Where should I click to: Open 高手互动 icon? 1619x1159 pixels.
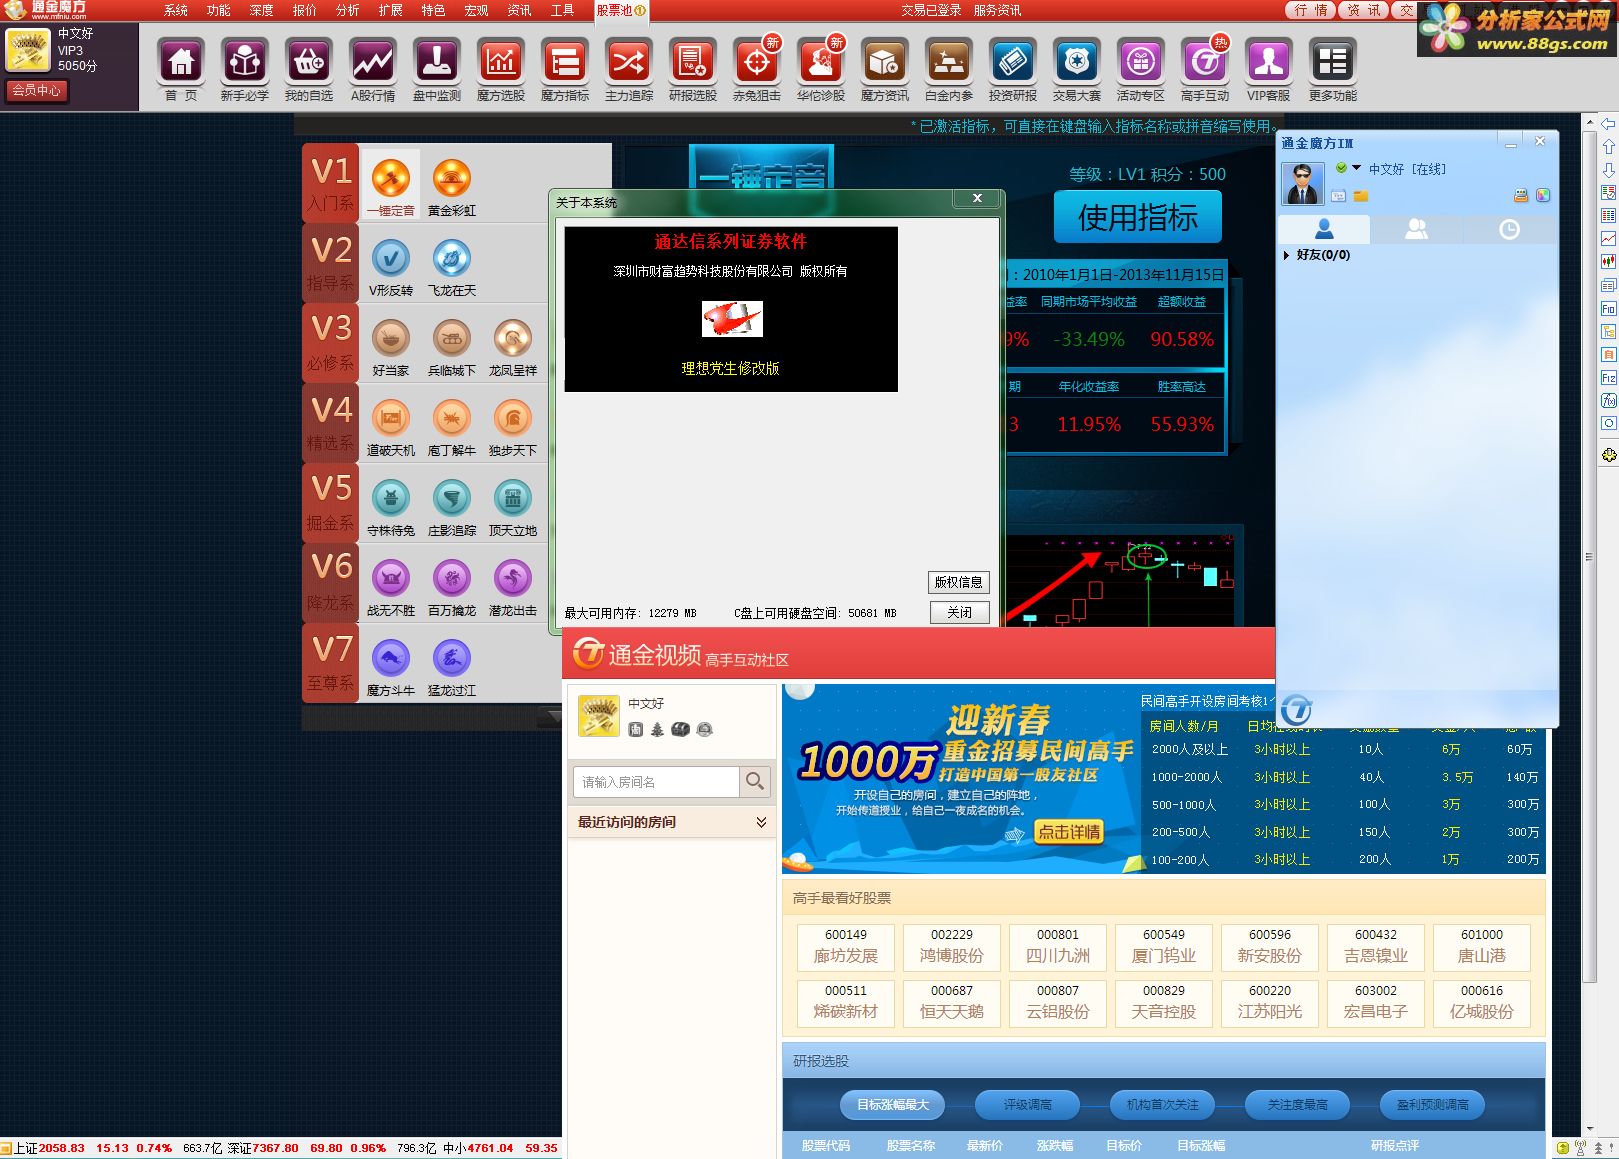pos(1205,62)
